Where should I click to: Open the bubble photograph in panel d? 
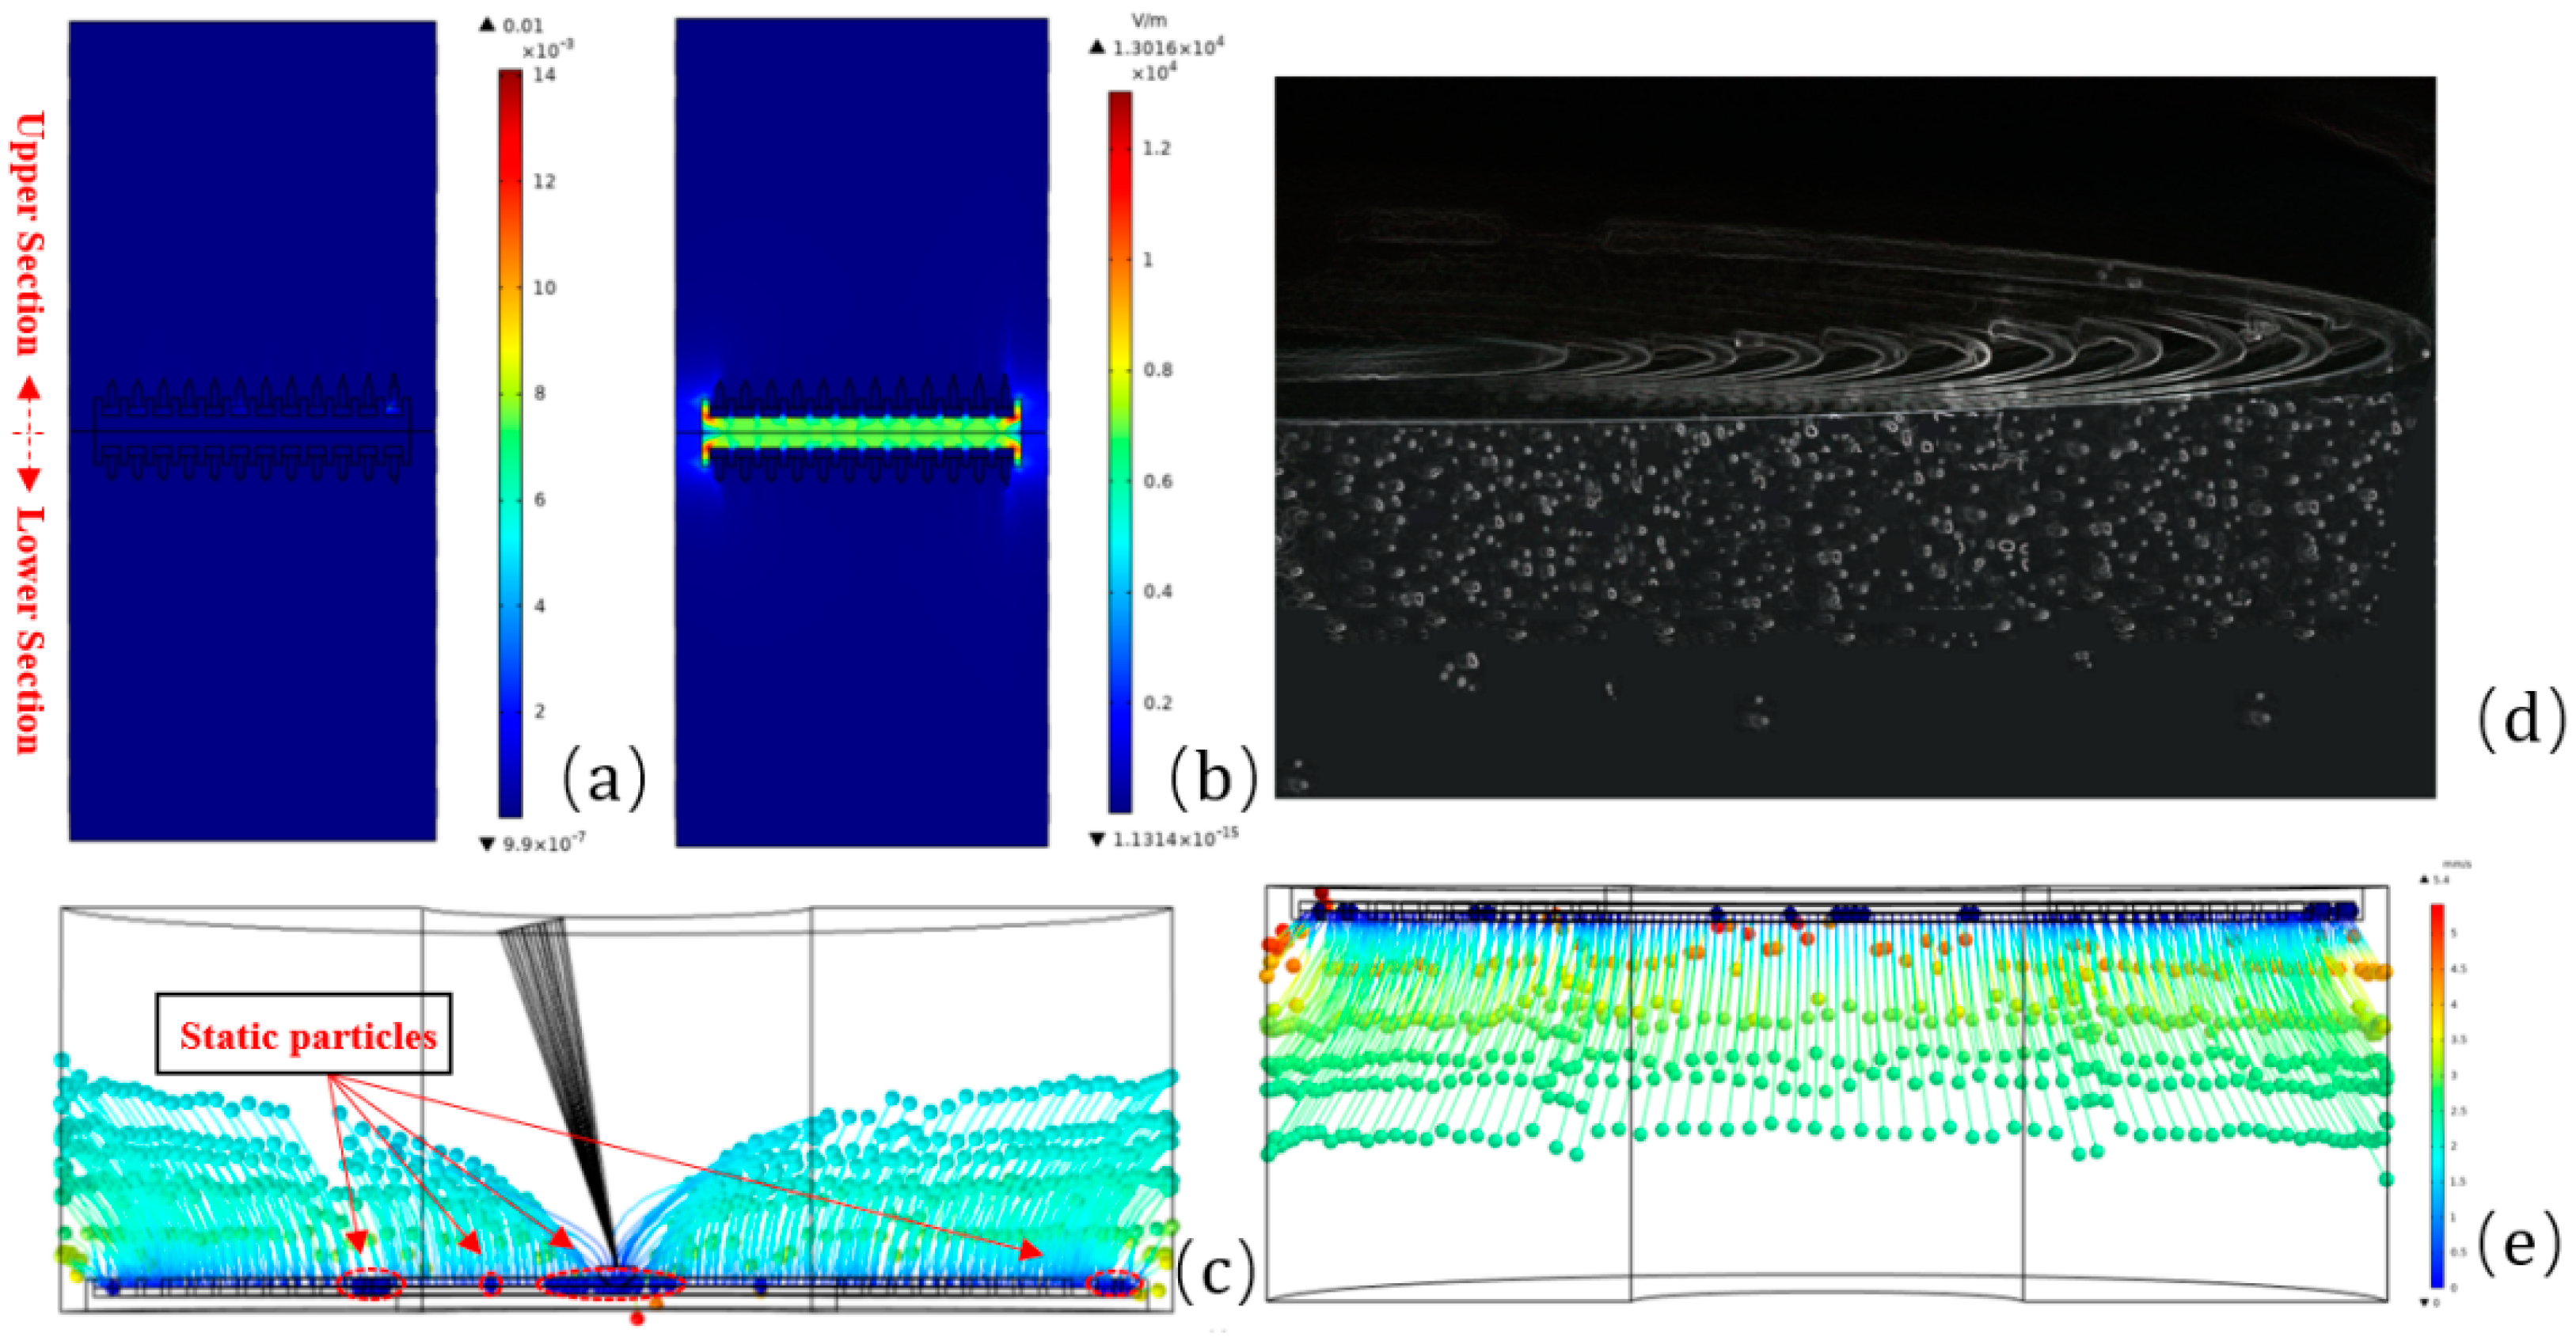(1854, 436)
